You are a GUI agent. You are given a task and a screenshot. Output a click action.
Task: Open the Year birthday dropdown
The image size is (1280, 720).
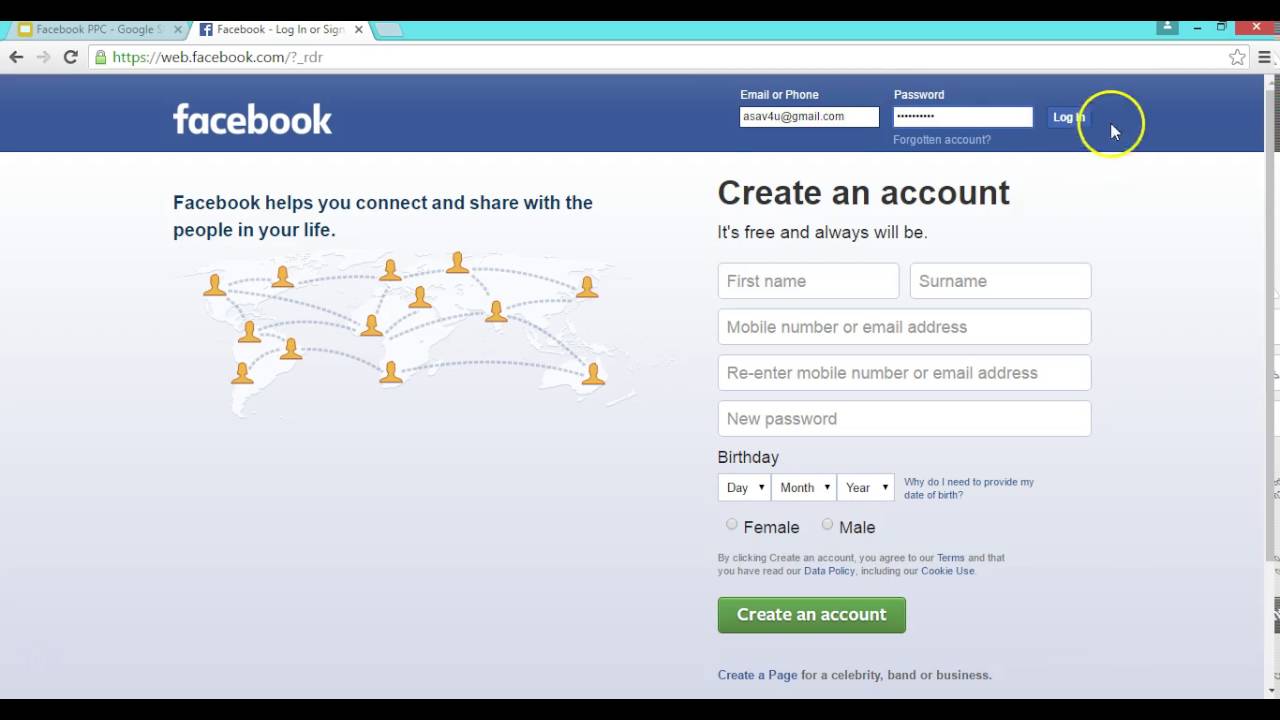tap(865, 487)
